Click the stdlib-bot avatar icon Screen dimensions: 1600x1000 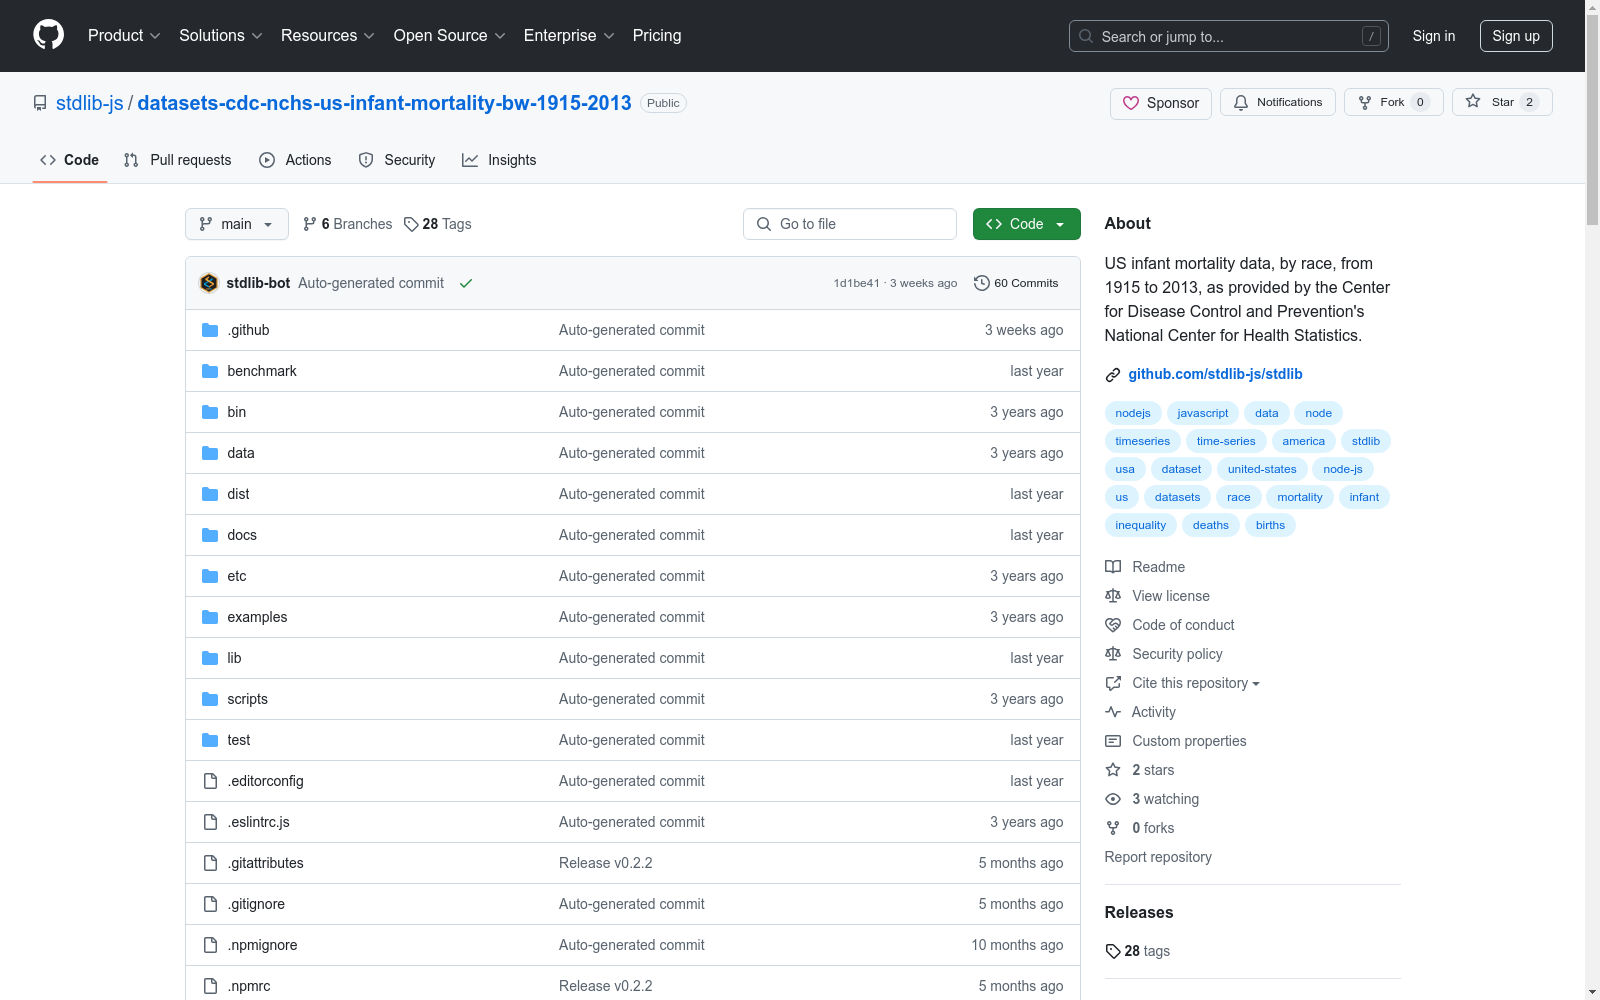[209, 283]
